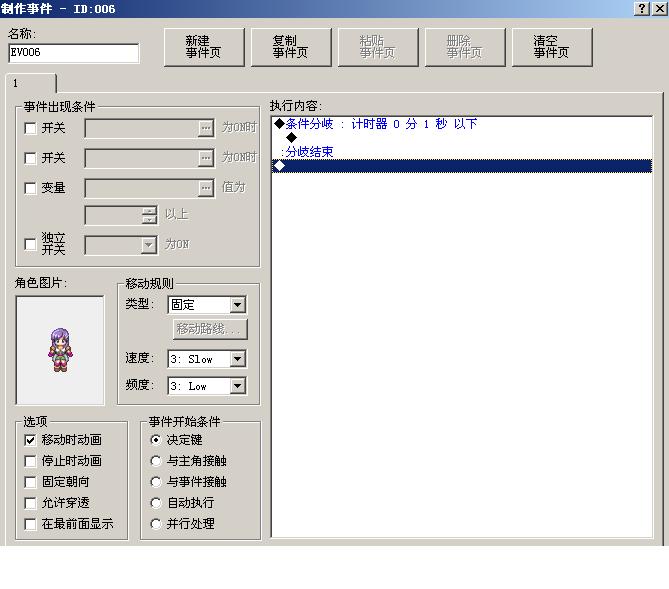
Task: Click the title bar help question-mark button
Action: [x=642, y=9]
